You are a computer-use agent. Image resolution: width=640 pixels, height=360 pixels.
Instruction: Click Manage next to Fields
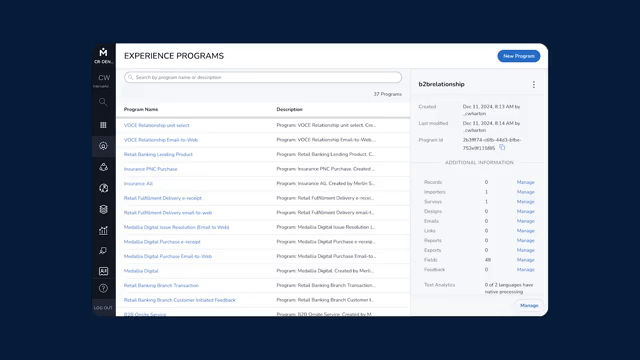point(525,260)
